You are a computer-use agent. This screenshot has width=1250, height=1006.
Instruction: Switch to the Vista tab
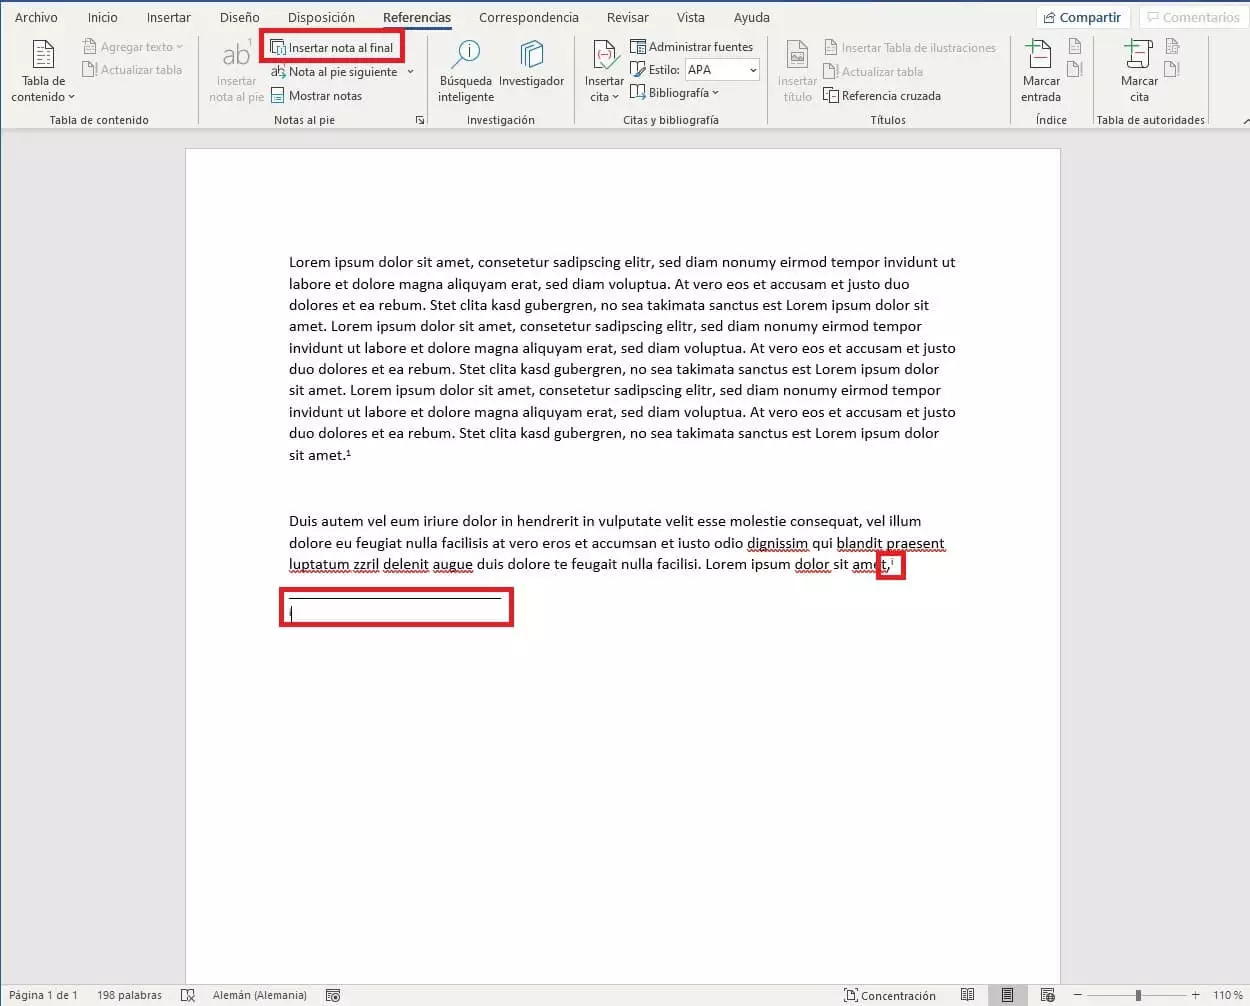pos(690,17)
